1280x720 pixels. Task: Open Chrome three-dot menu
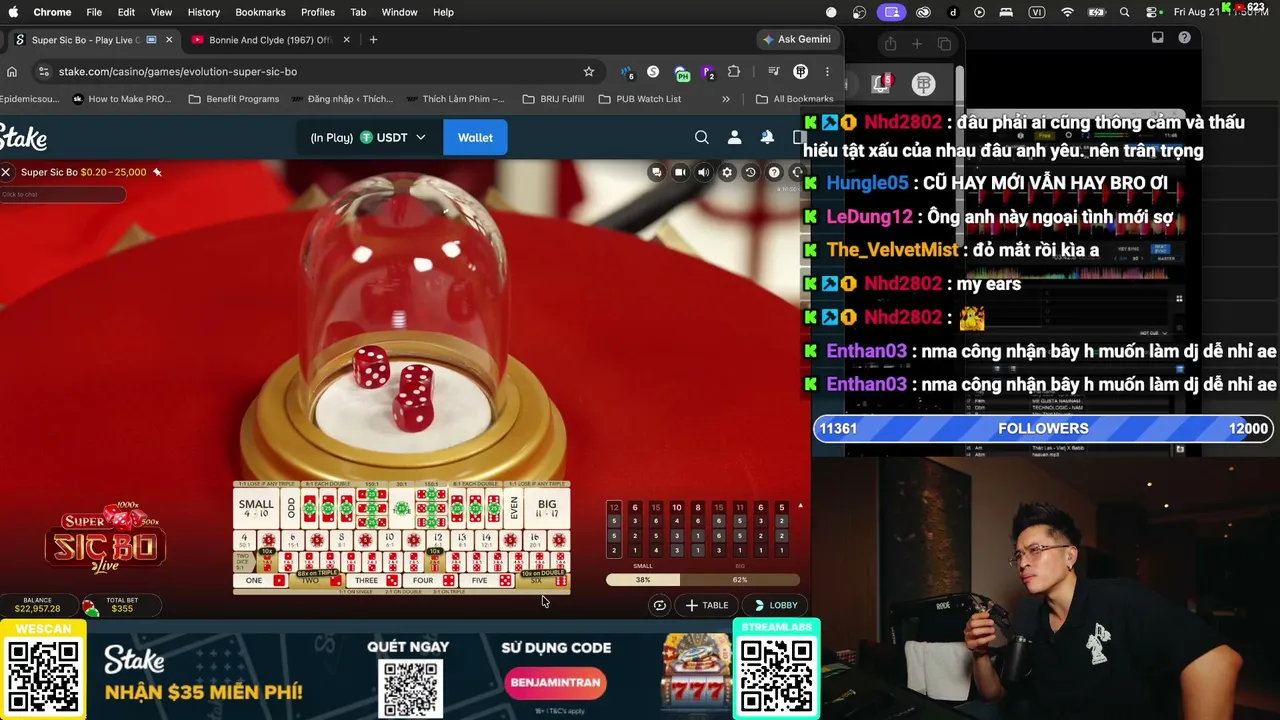[x=827, y=72]
